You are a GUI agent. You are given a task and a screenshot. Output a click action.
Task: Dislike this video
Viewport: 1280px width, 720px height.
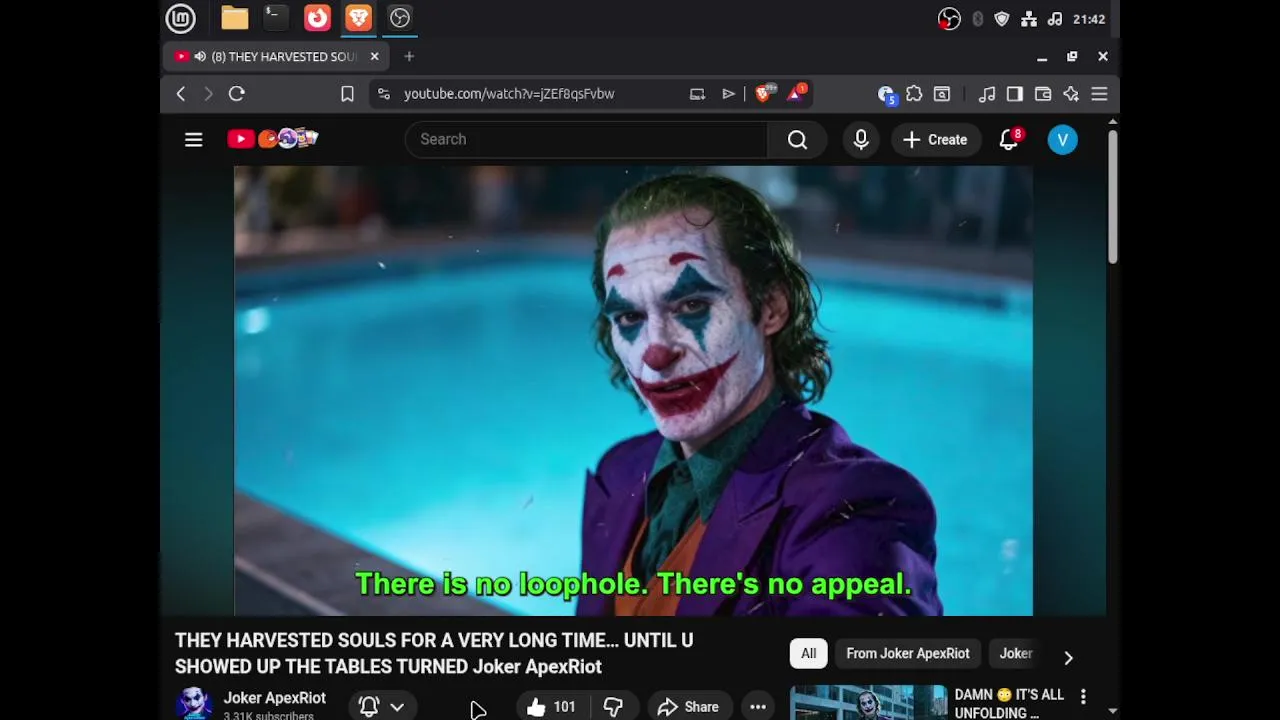pyautogui.click(x=613, y=707)
